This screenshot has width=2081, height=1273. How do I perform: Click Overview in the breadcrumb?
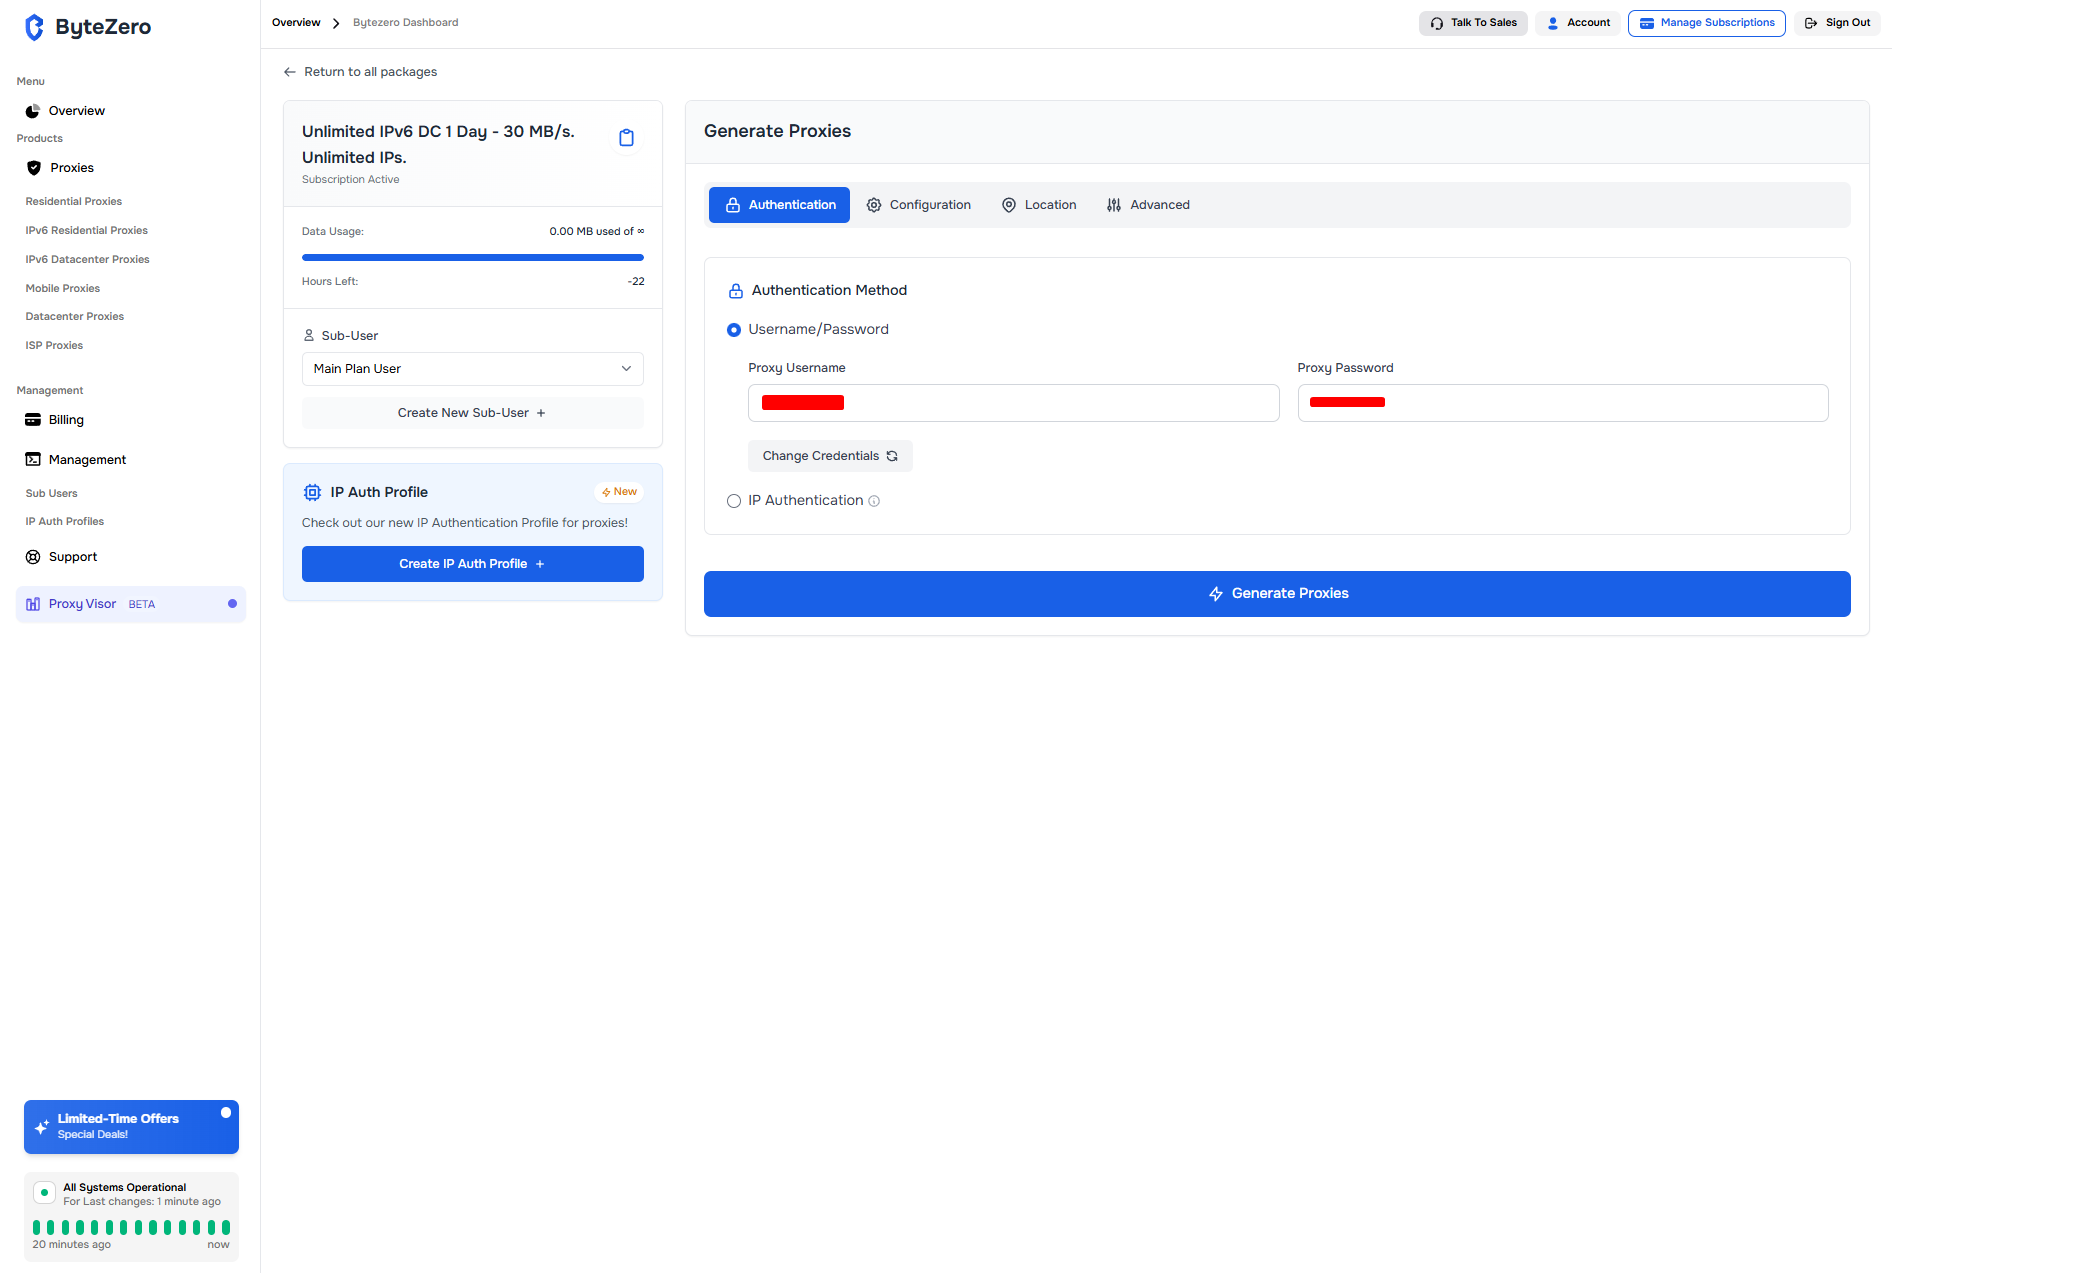pyautogui.click(x=296, y=23)
